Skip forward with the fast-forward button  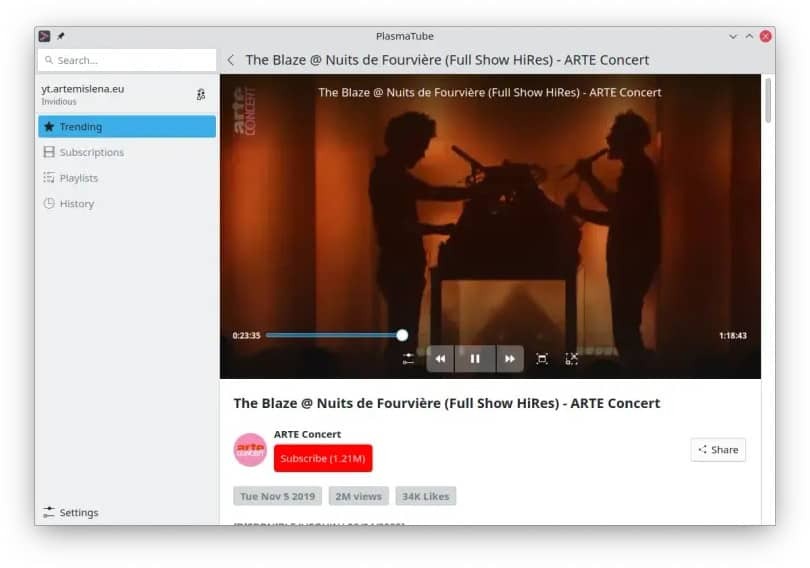click(x=510, y=359)
